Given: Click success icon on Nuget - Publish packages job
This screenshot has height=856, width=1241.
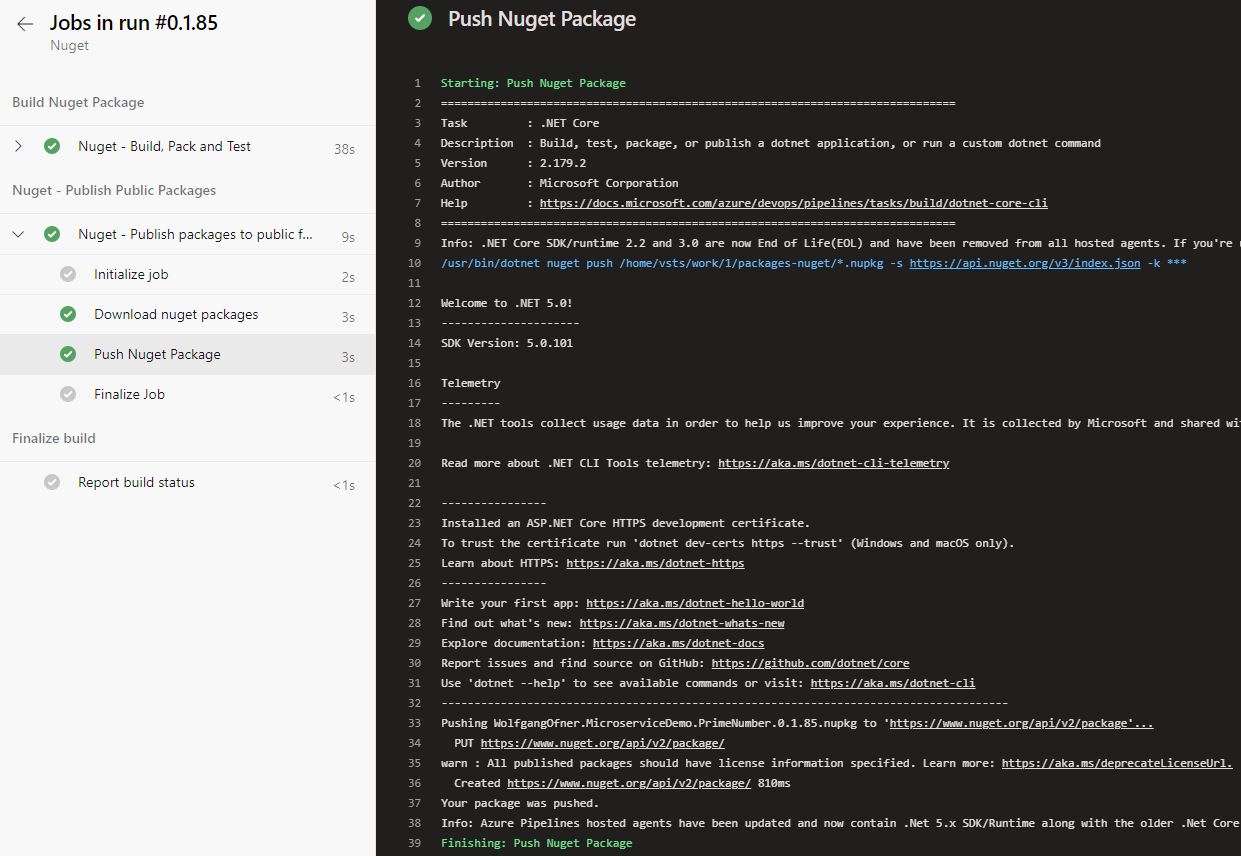Looking at the screenshot, I should tap(51, 234).
